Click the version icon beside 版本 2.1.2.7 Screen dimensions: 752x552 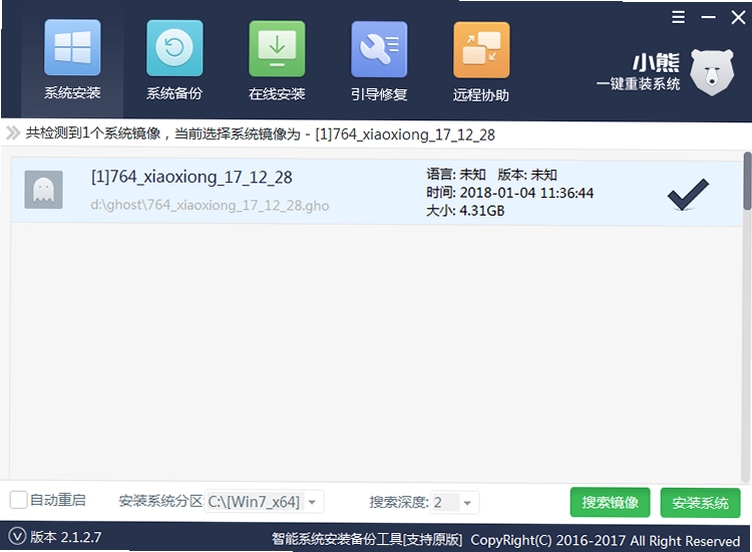tap(17, 536)
